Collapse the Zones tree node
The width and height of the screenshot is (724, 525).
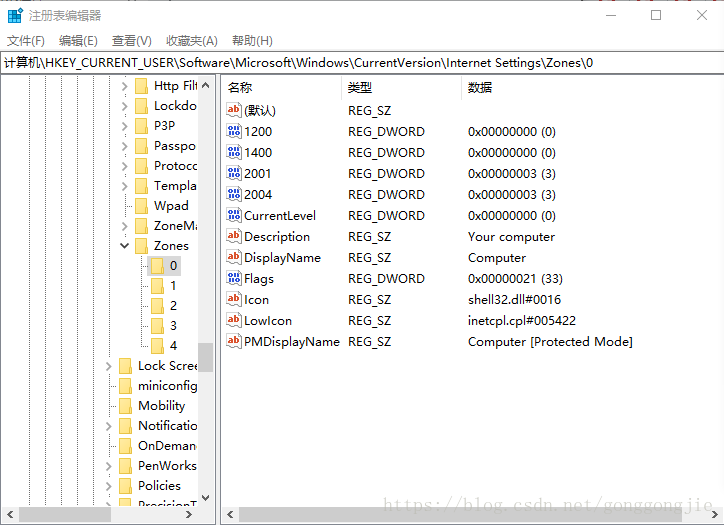(124, 245)
